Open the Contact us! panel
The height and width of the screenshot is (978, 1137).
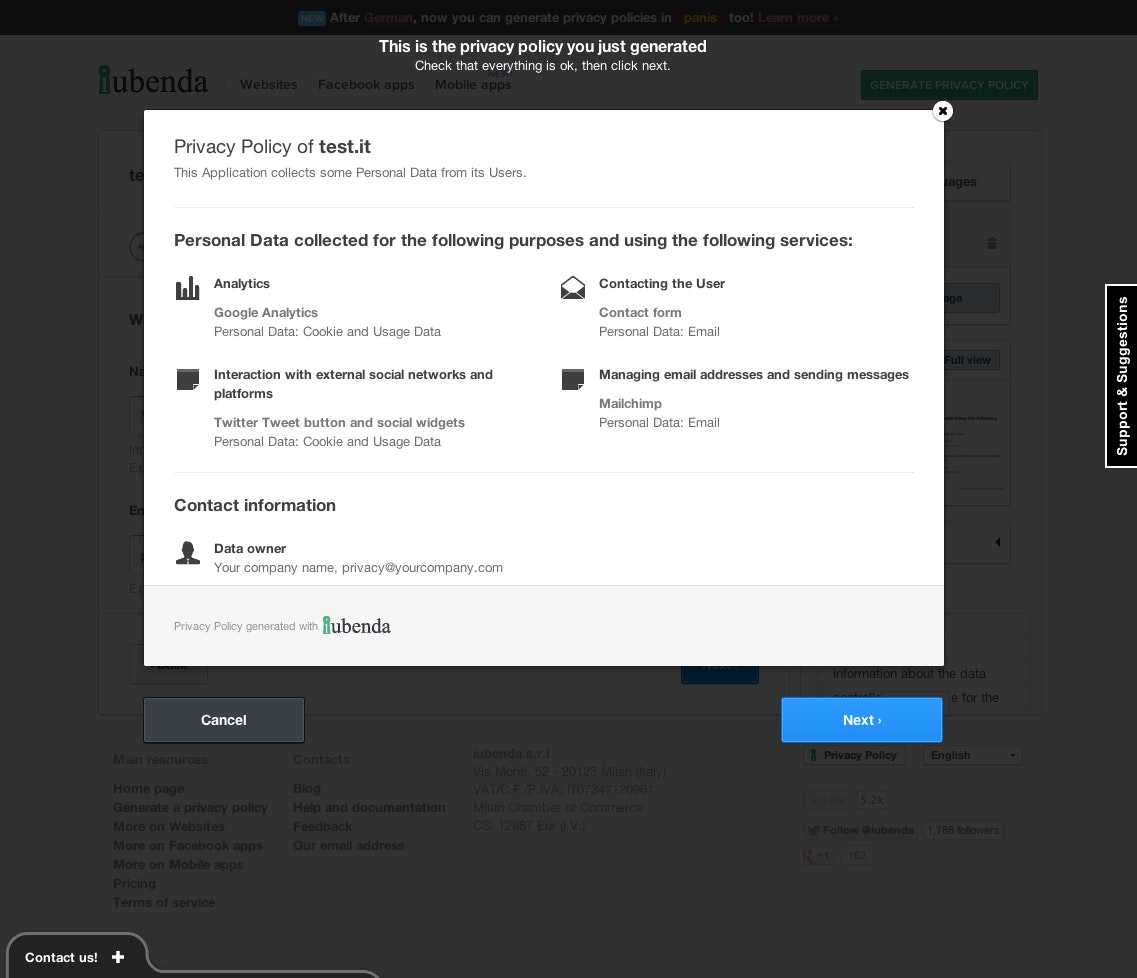75,957
